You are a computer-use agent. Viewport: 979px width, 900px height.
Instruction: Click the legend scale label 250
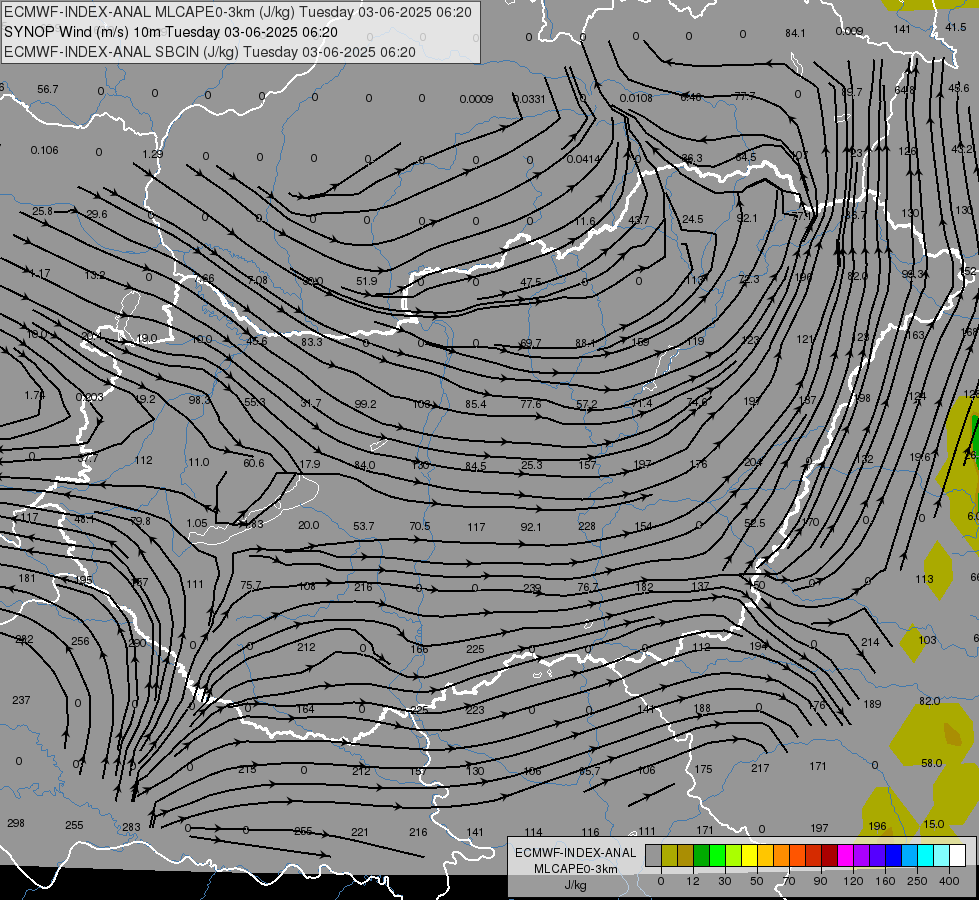917,881
